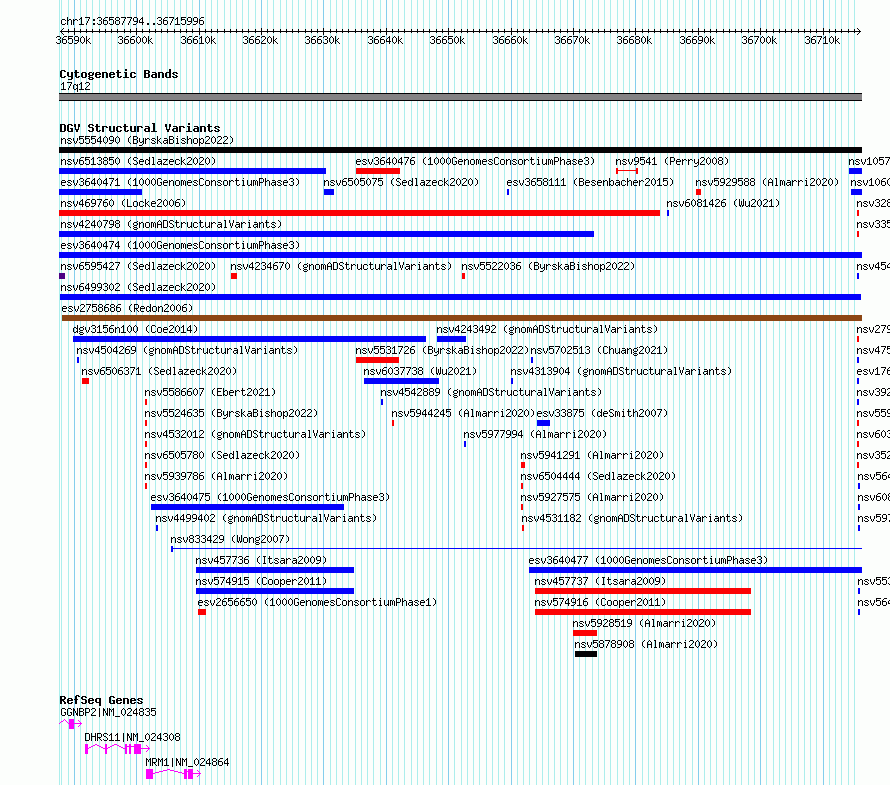The height and width of the screenshot is (785, 890).
Task: Select the MRM1|NM_024864 gene label
Action: pyautogui.click(x=187, y=762)
